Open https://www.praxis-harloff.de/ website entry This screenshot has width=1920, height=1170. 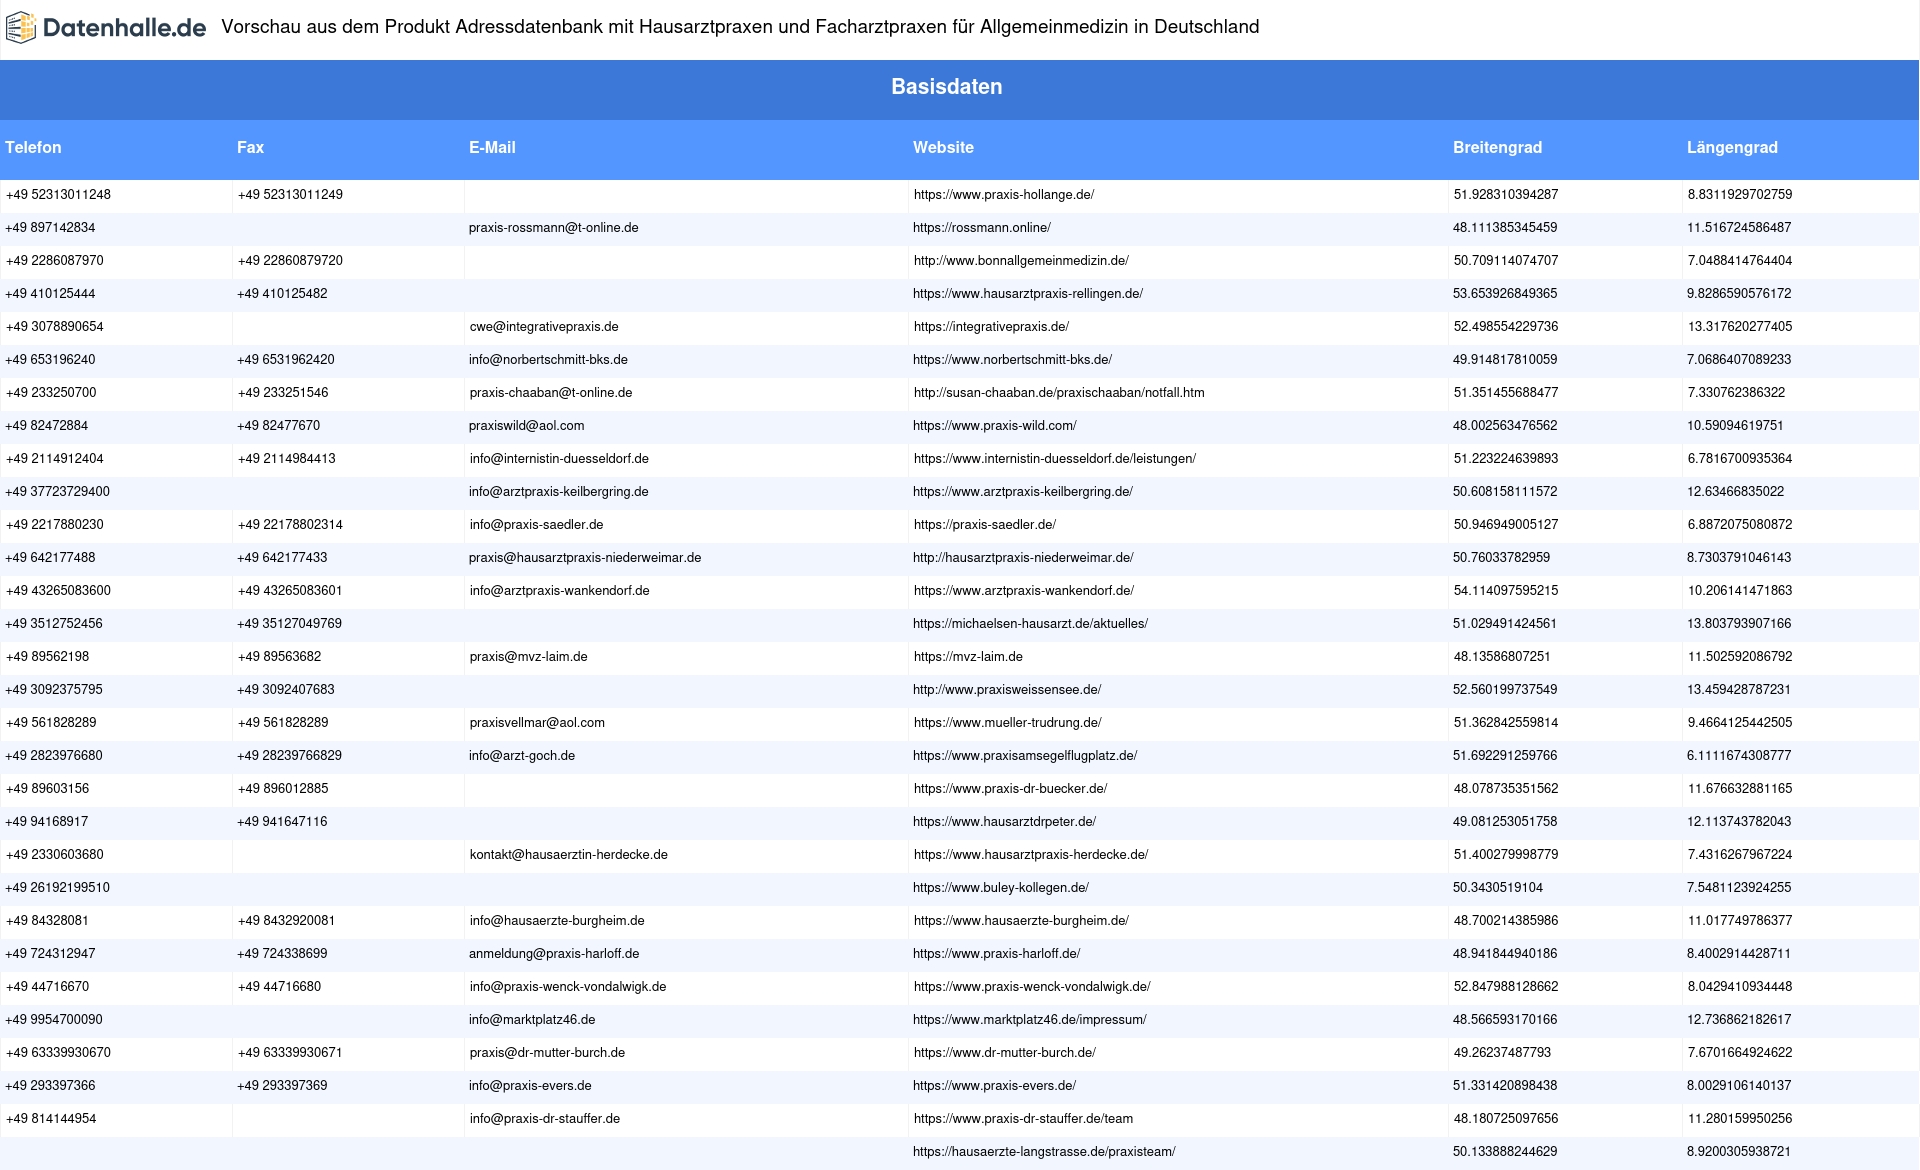click(x=997, y=954)
